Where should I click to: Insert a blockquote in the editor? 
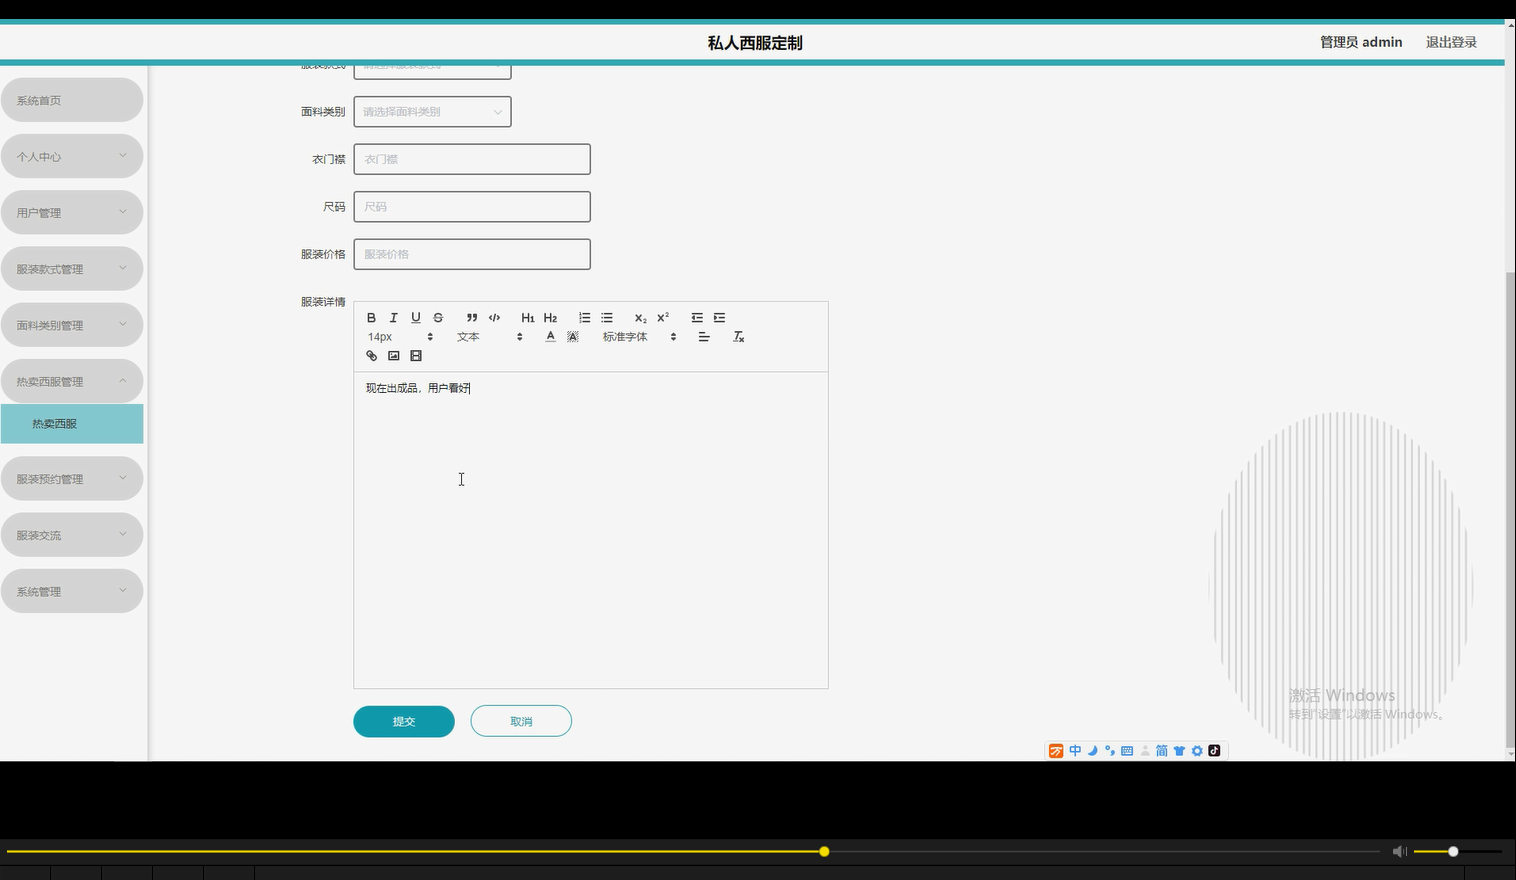point(471,317)
